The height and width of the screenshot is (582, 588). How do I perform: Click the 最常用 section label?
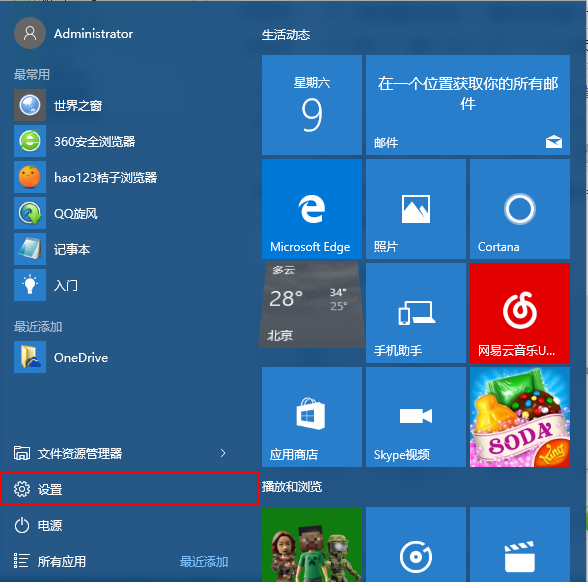(x=32, y=74)
